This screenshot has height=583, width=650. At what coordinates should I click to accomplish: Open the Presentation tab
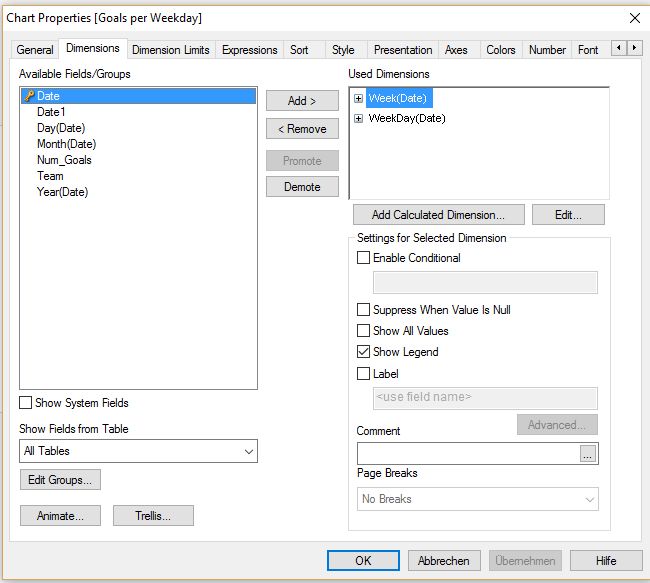(x=402, y=50)
